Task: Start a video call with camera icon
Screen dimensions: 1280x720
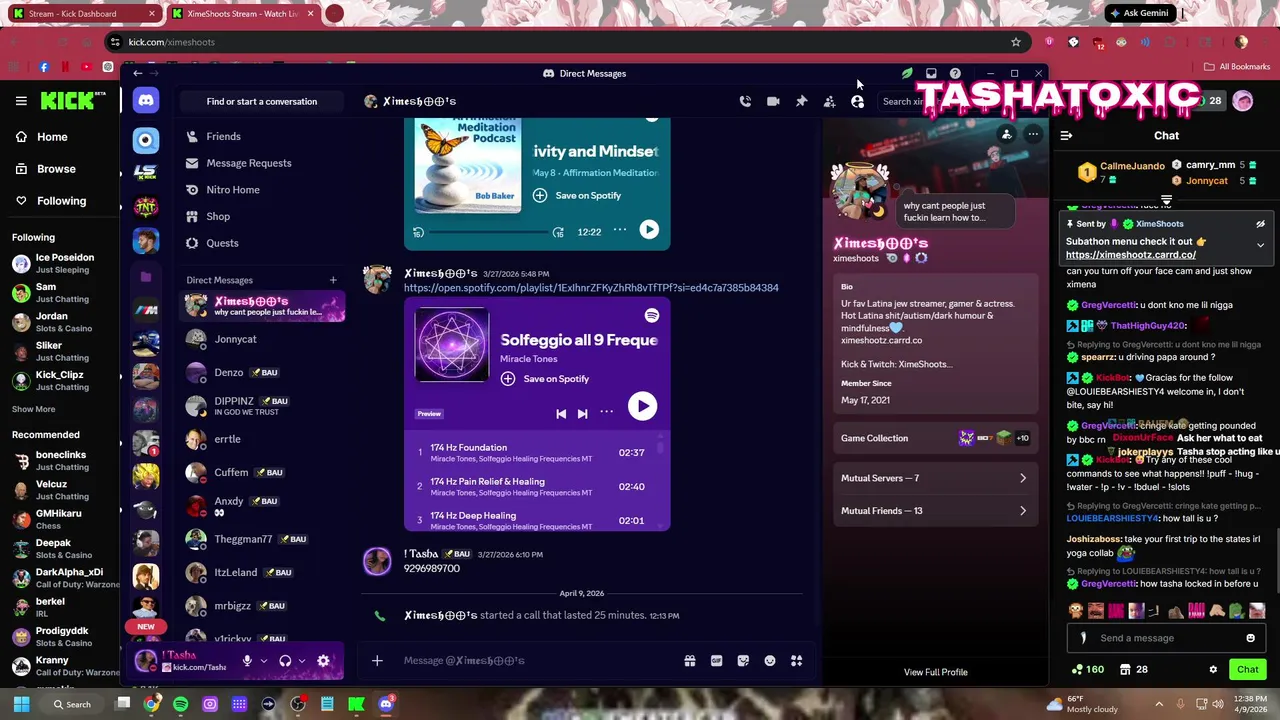Action: 773,101
